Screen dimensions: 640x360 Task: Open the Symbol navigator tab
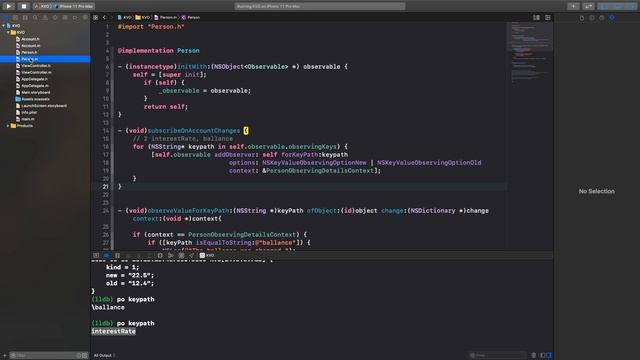[25, 18]
